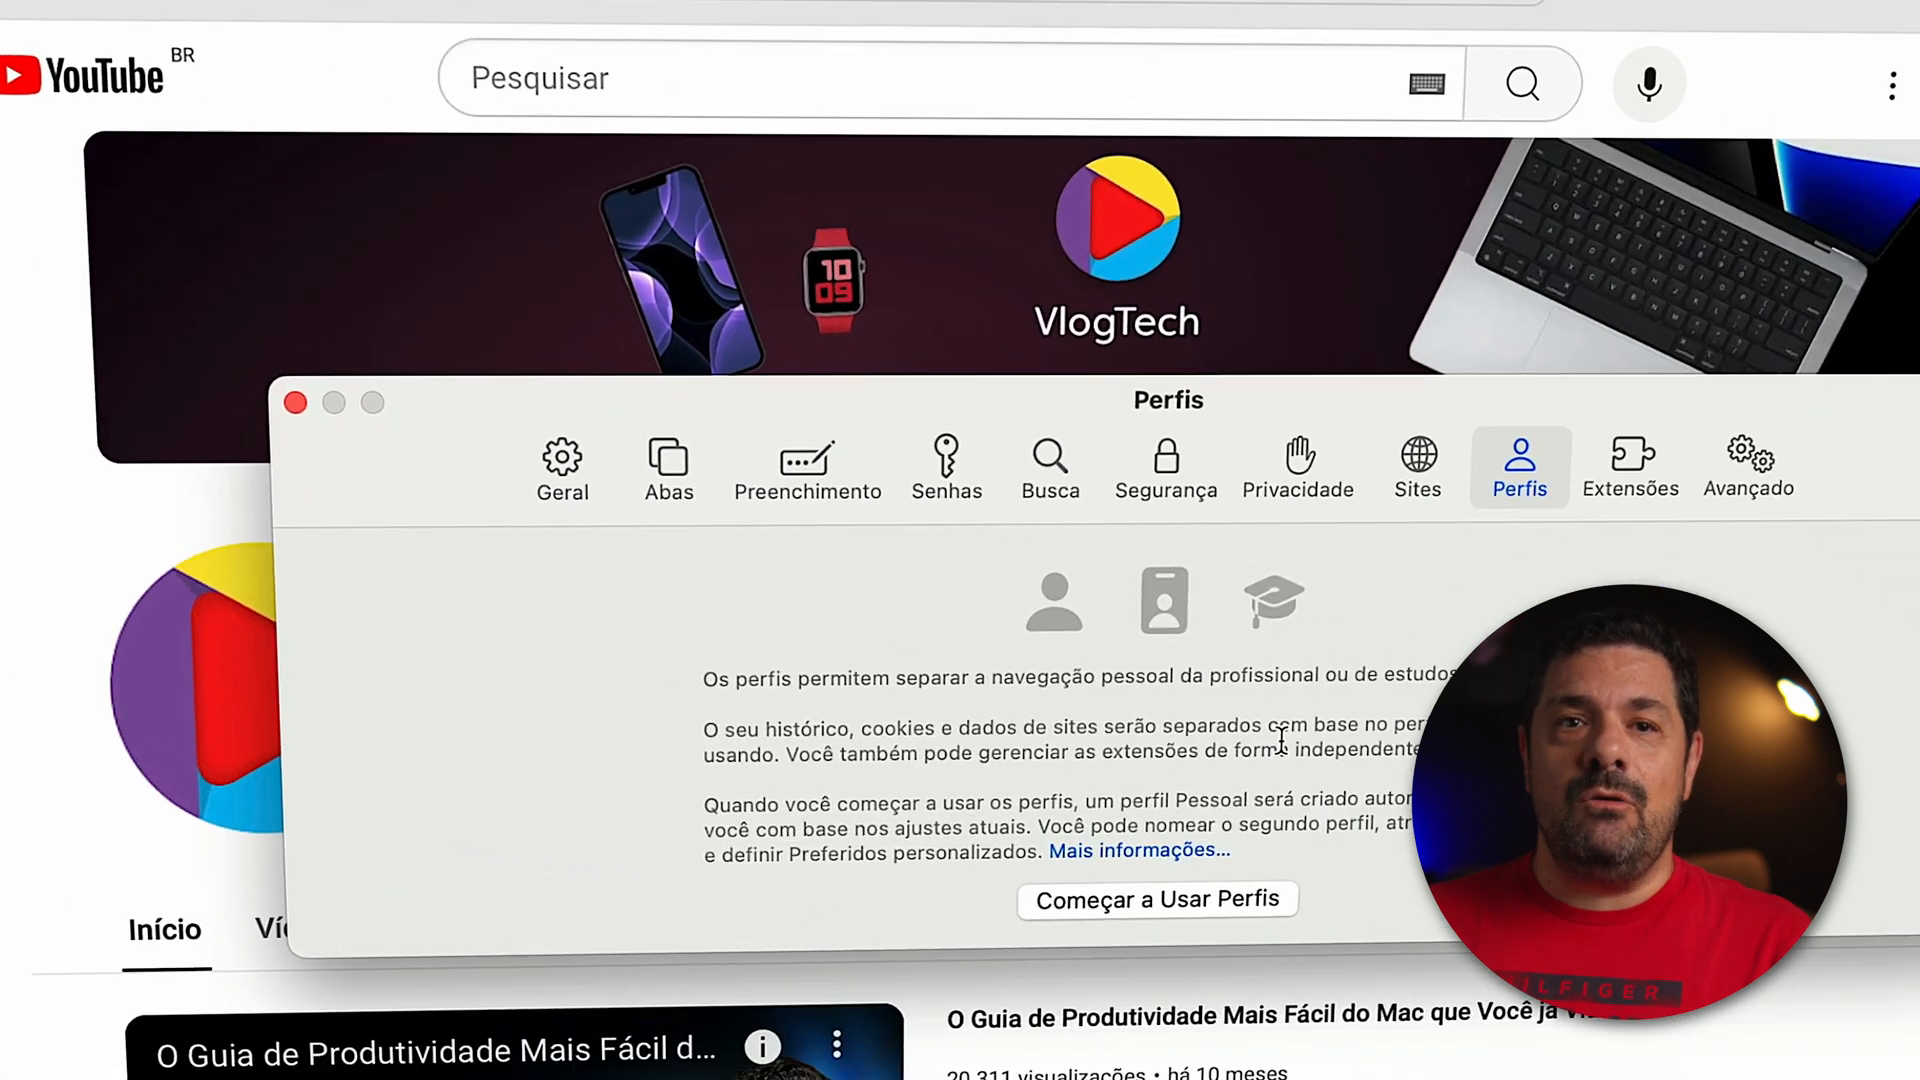Click the graduation cap profile icon
The height and width of the screenshot is (1080, 1920).
1273,600
